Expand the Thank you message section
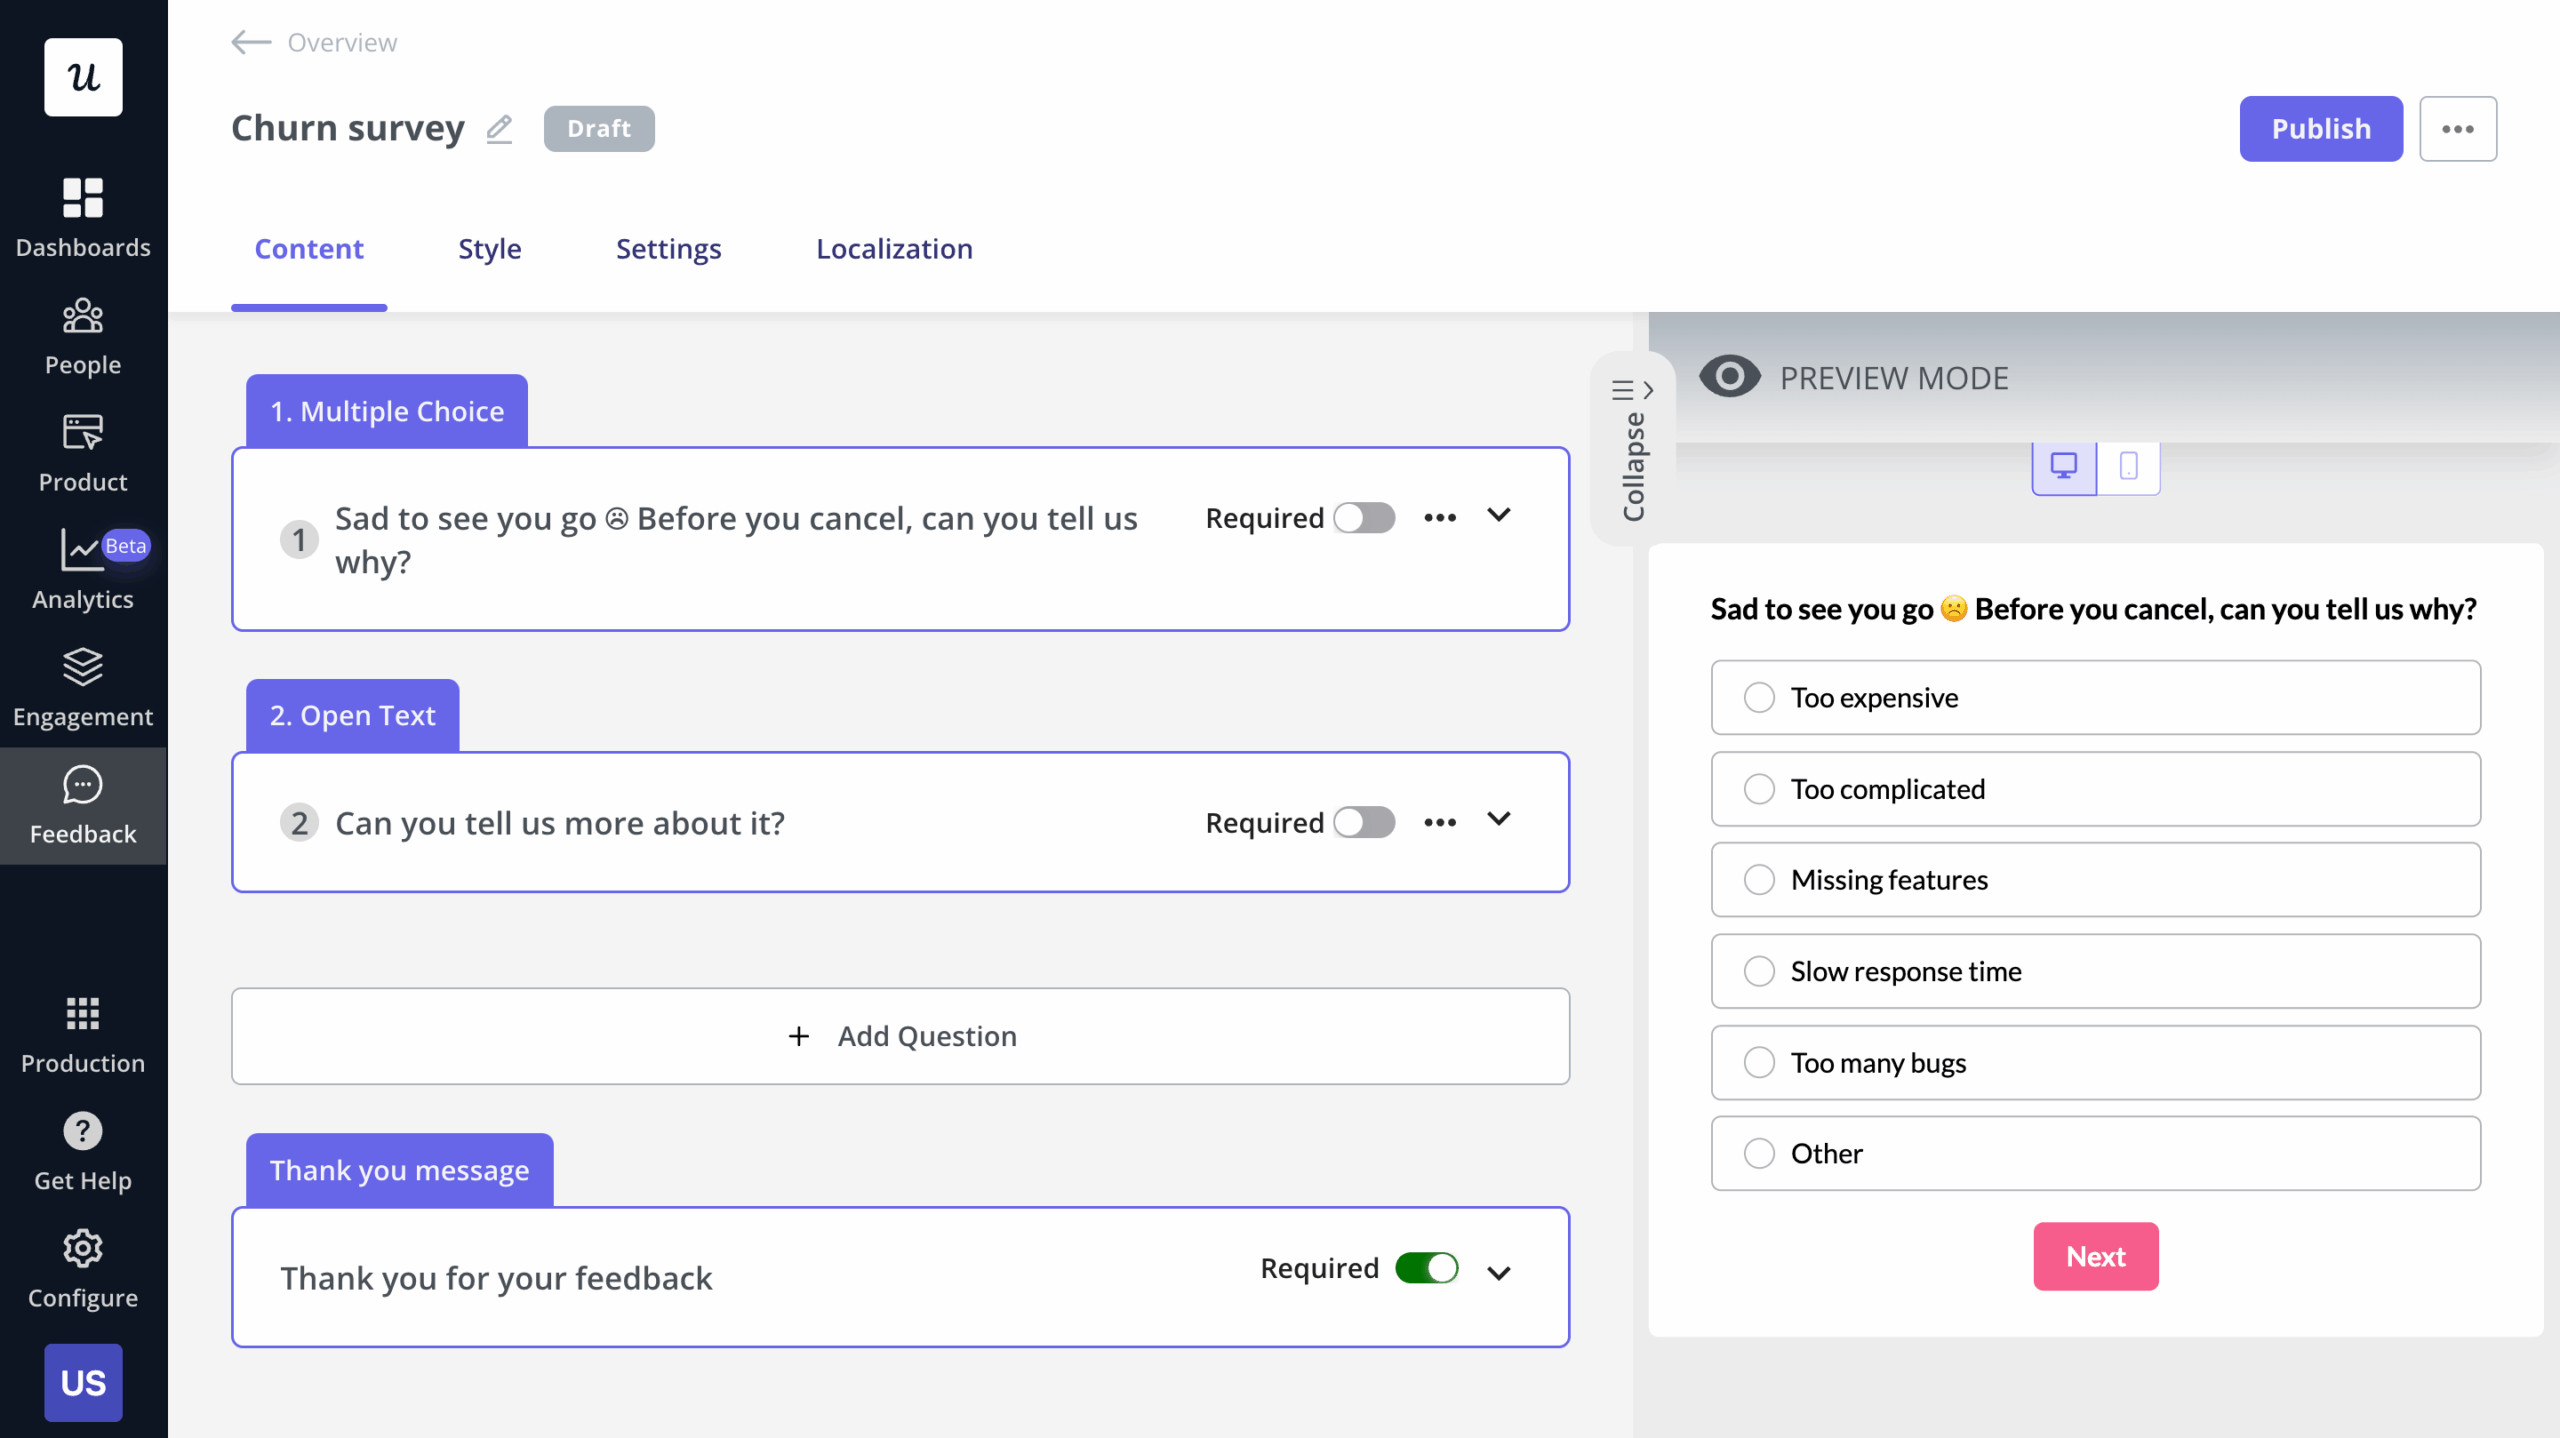 click(1499, 1272)
